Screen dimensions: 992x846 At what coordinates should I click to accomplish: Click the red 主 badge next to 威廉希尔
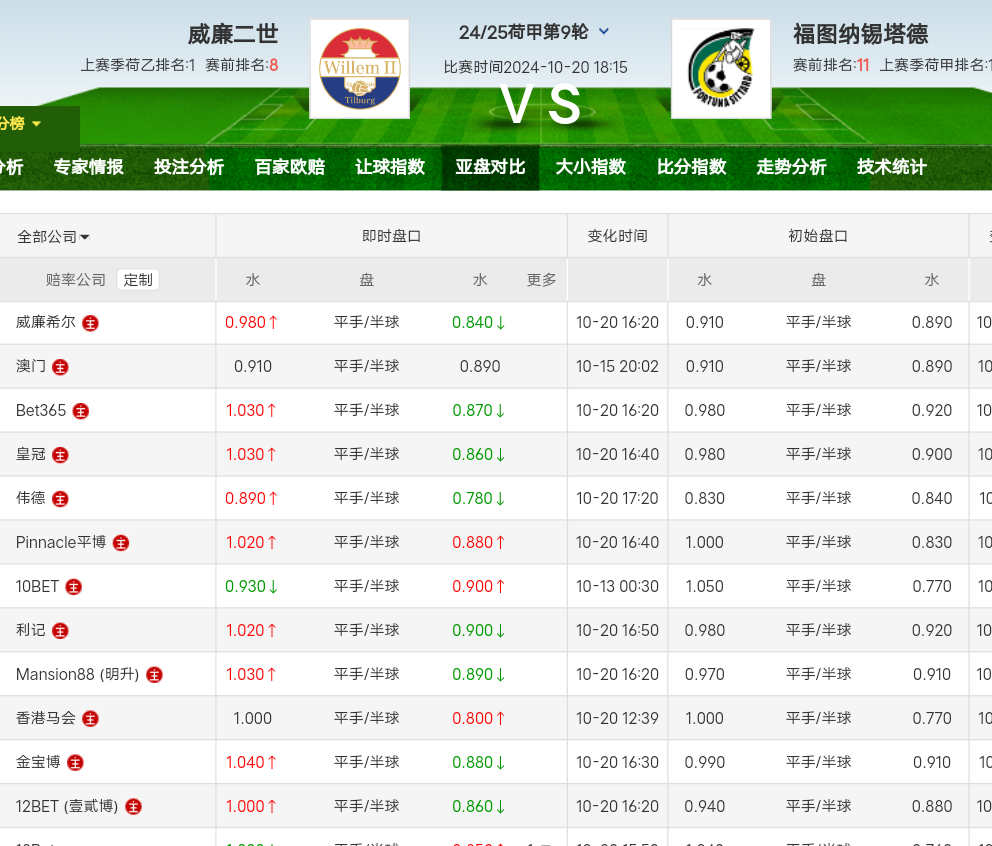click(x=90, y=323)
